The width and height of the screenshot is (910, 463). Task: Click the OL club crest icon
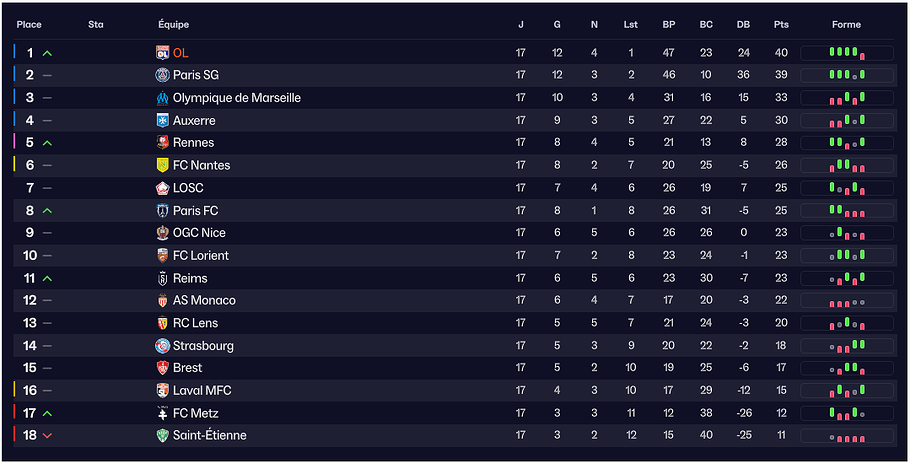[162, 53]
